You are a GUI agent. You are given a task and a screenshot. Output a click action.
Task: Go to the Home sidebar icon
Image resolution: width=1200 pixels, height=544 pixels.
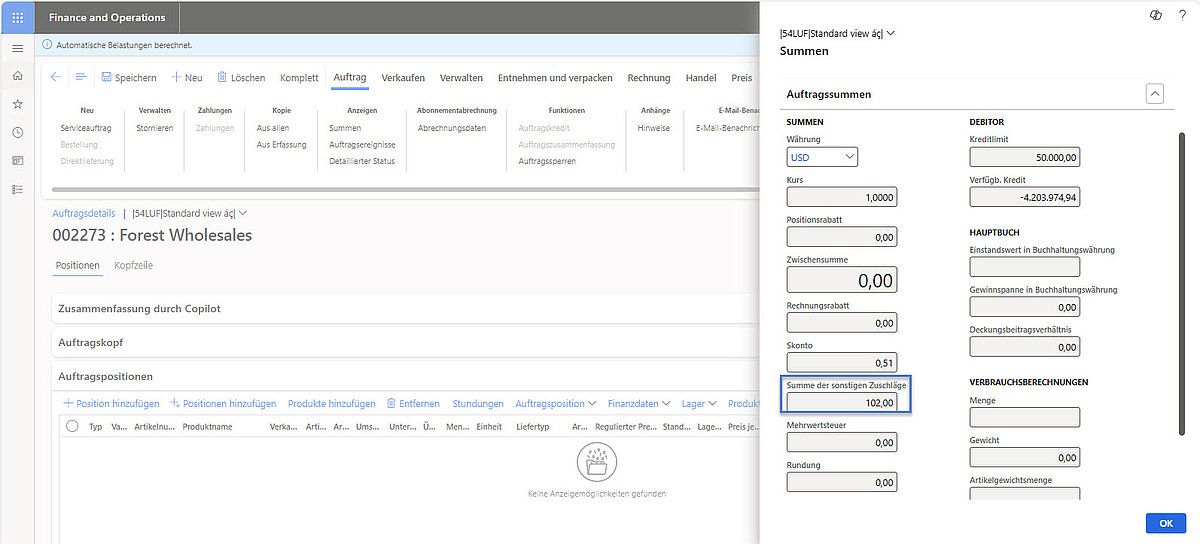17,76
